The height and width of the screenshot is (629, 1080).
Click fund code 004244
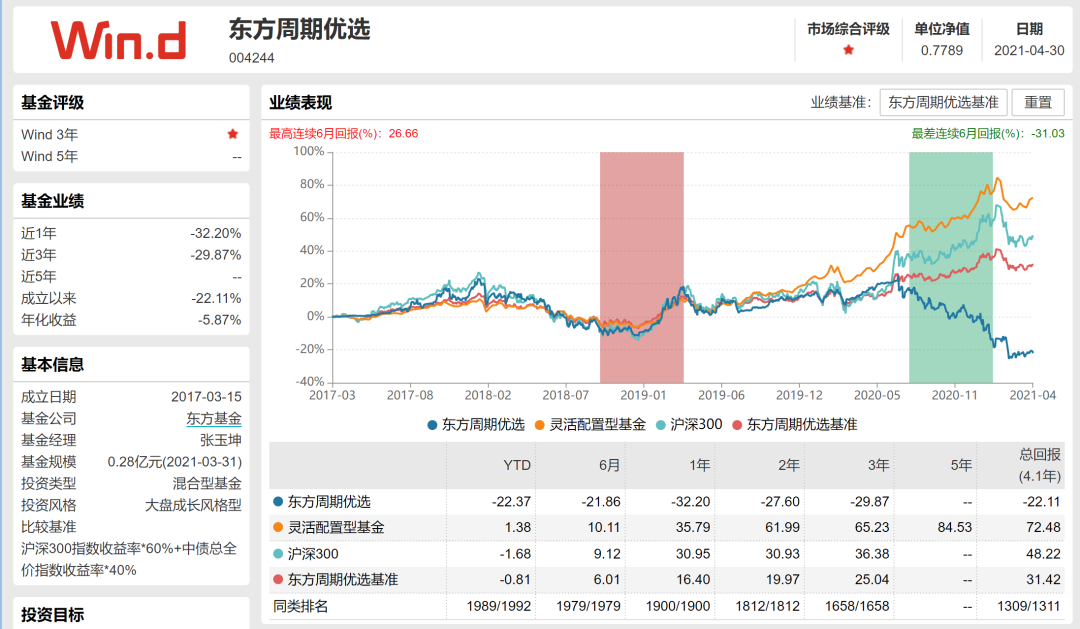(x=251, y=58)
